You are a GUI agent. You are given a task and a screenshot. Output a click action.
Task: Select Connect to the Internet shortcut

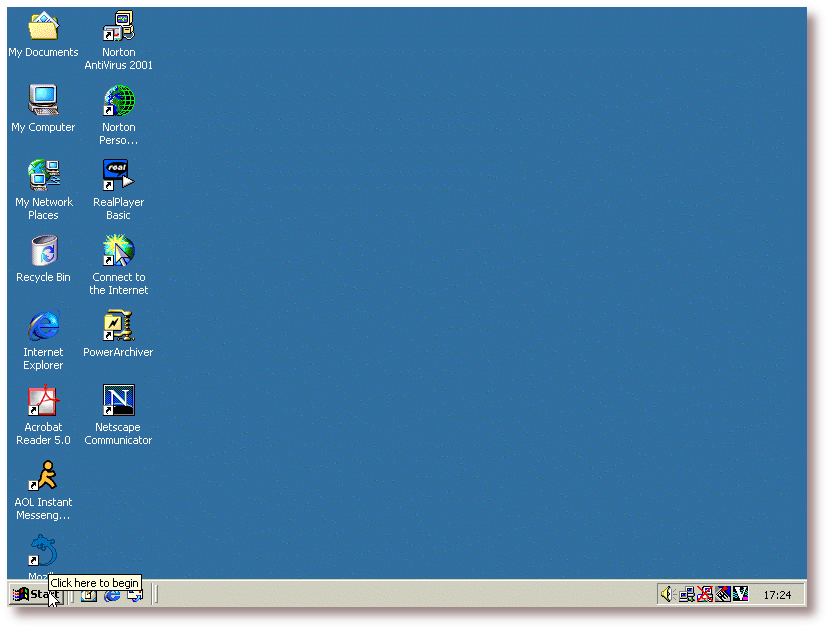(118, 251)
